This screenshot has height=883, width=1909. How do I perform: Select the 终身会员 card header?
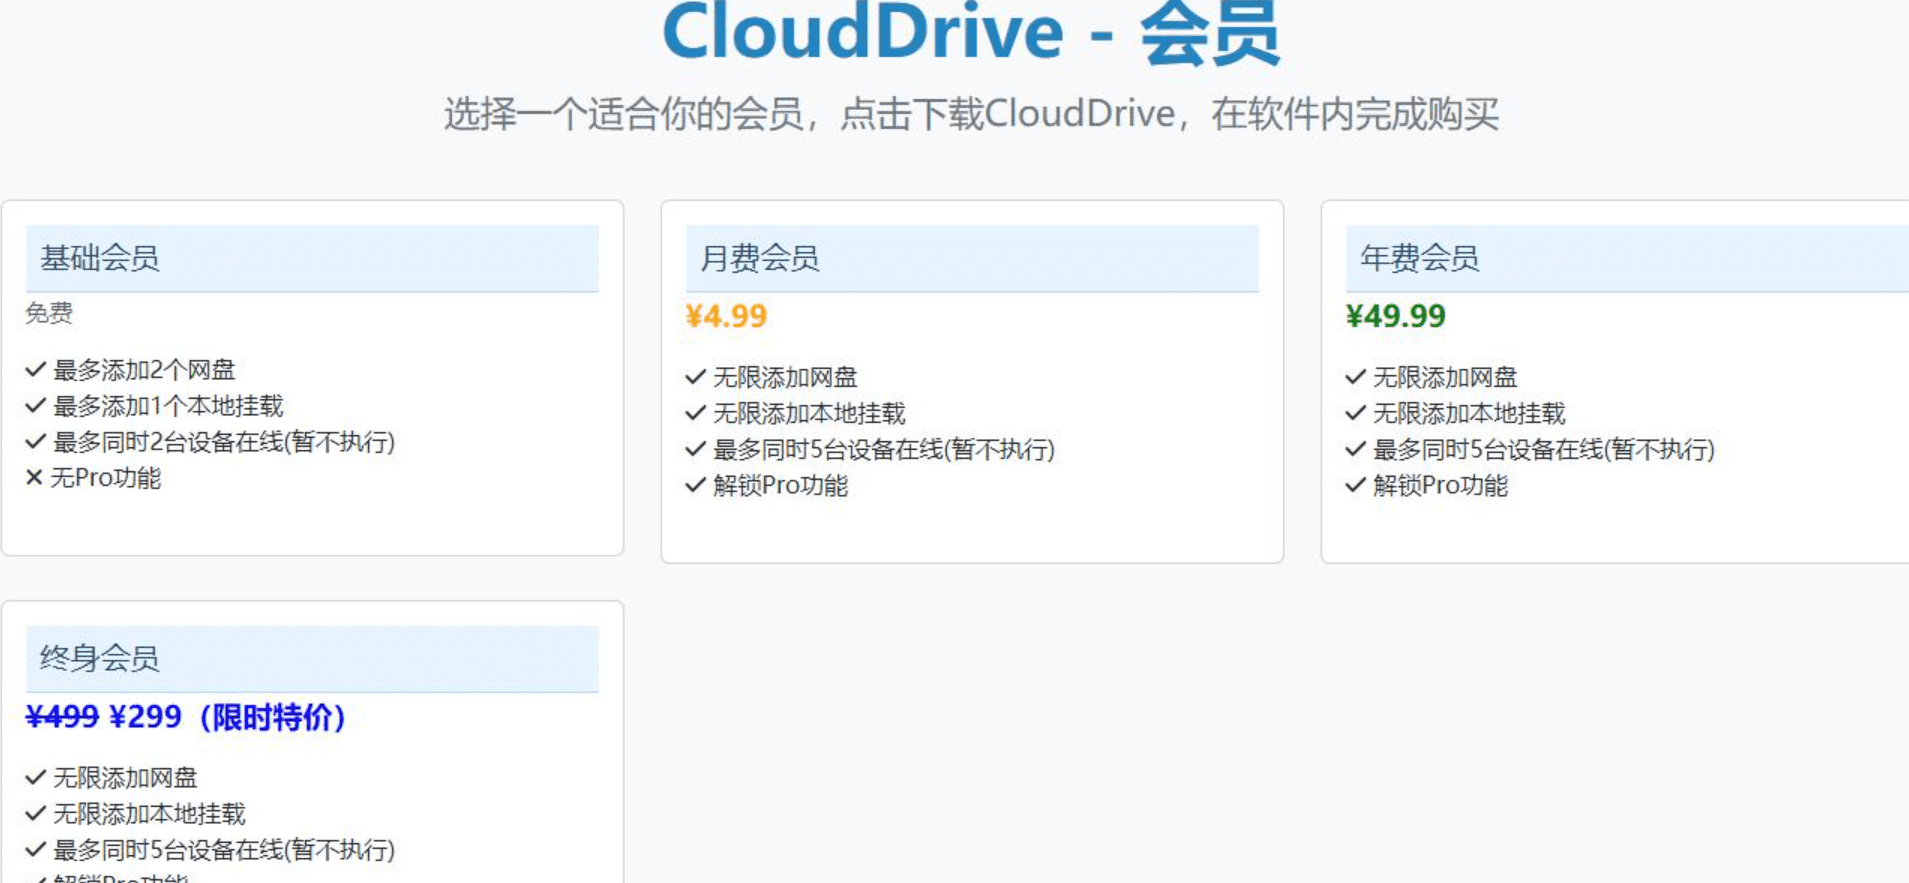(x=312, y=659)
